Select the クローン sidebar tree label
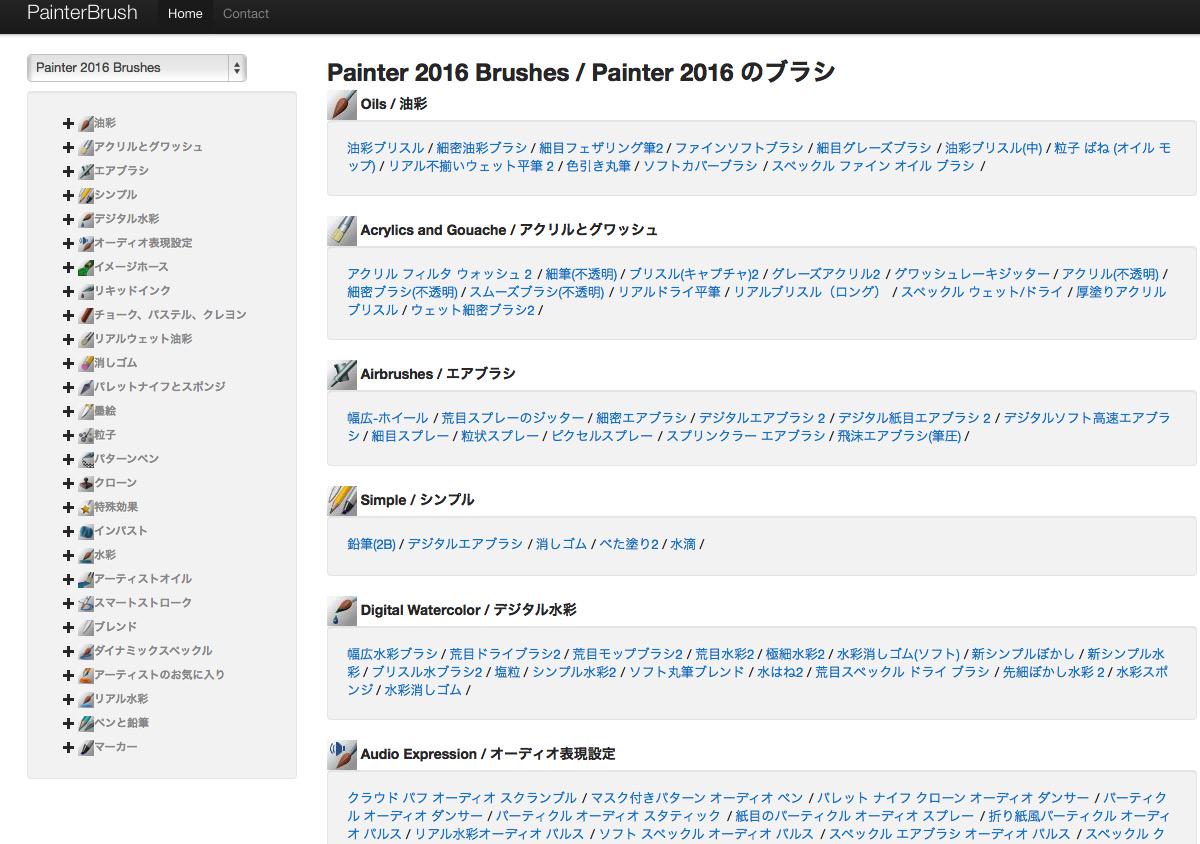This screenshot has height=844, width=1200. coord(116,483)
